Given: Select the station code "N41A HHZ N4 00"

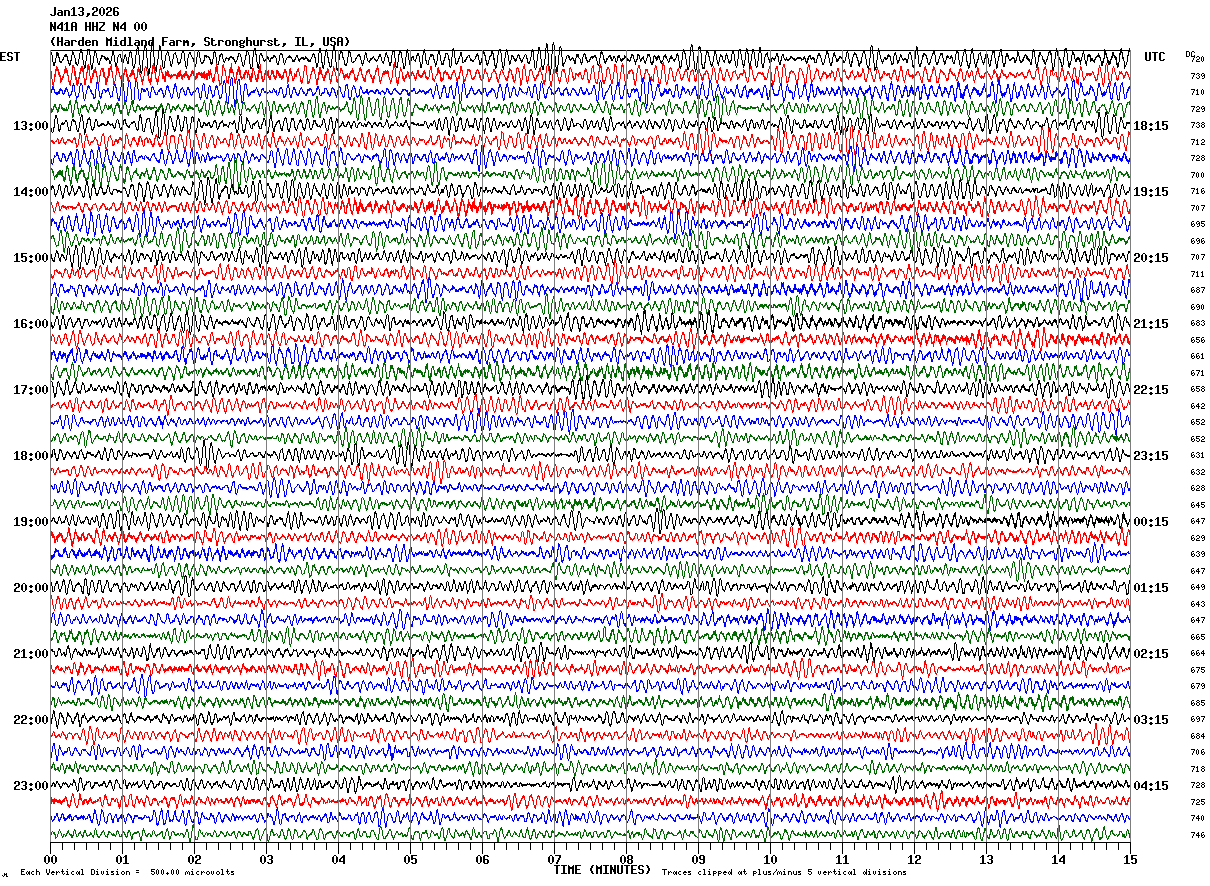Looking at the screenshot, I should pos(98,27).
